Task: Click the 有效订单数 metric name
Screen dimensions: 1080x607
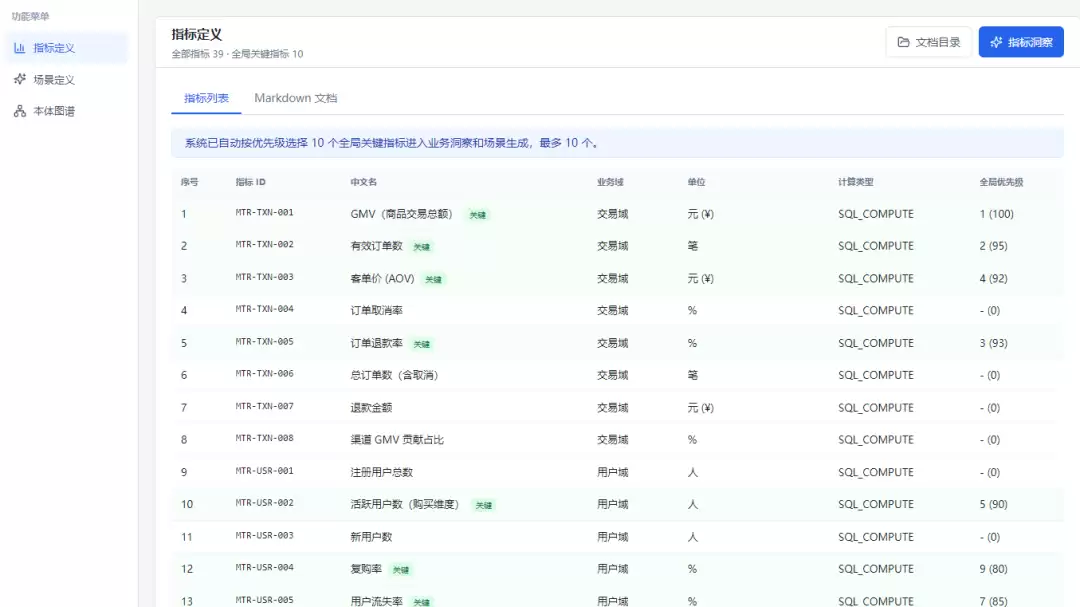Action: pyautogui.click(x=376, y=246)
